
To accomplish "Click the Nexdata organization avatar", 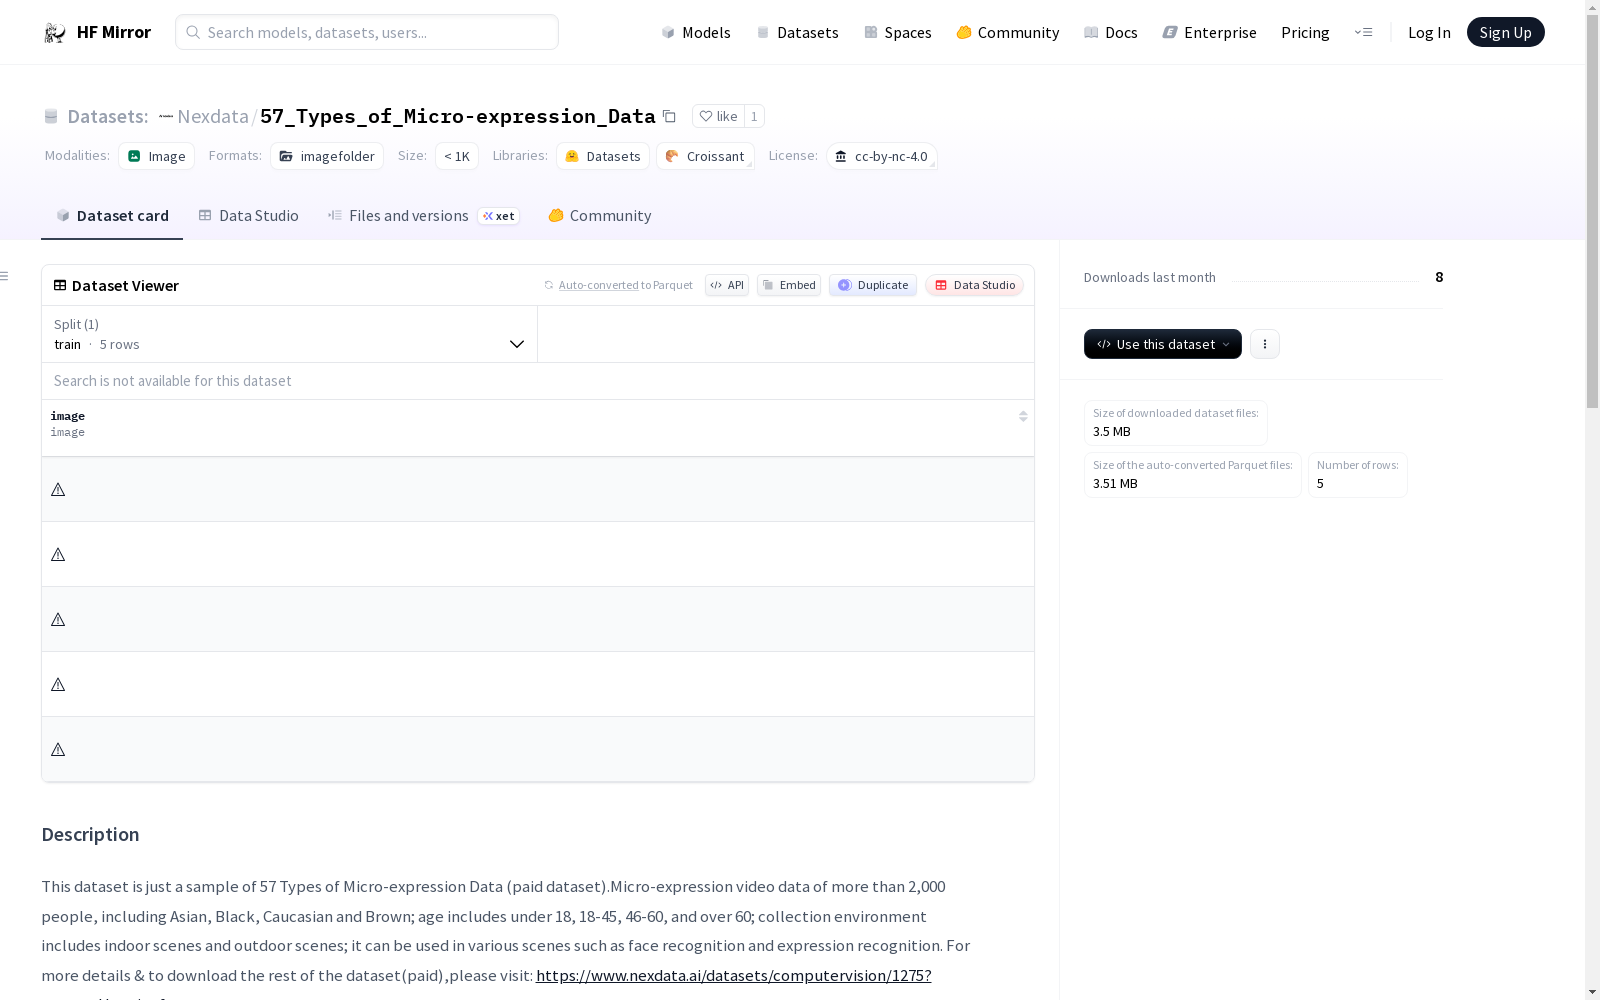I will 166,116.
